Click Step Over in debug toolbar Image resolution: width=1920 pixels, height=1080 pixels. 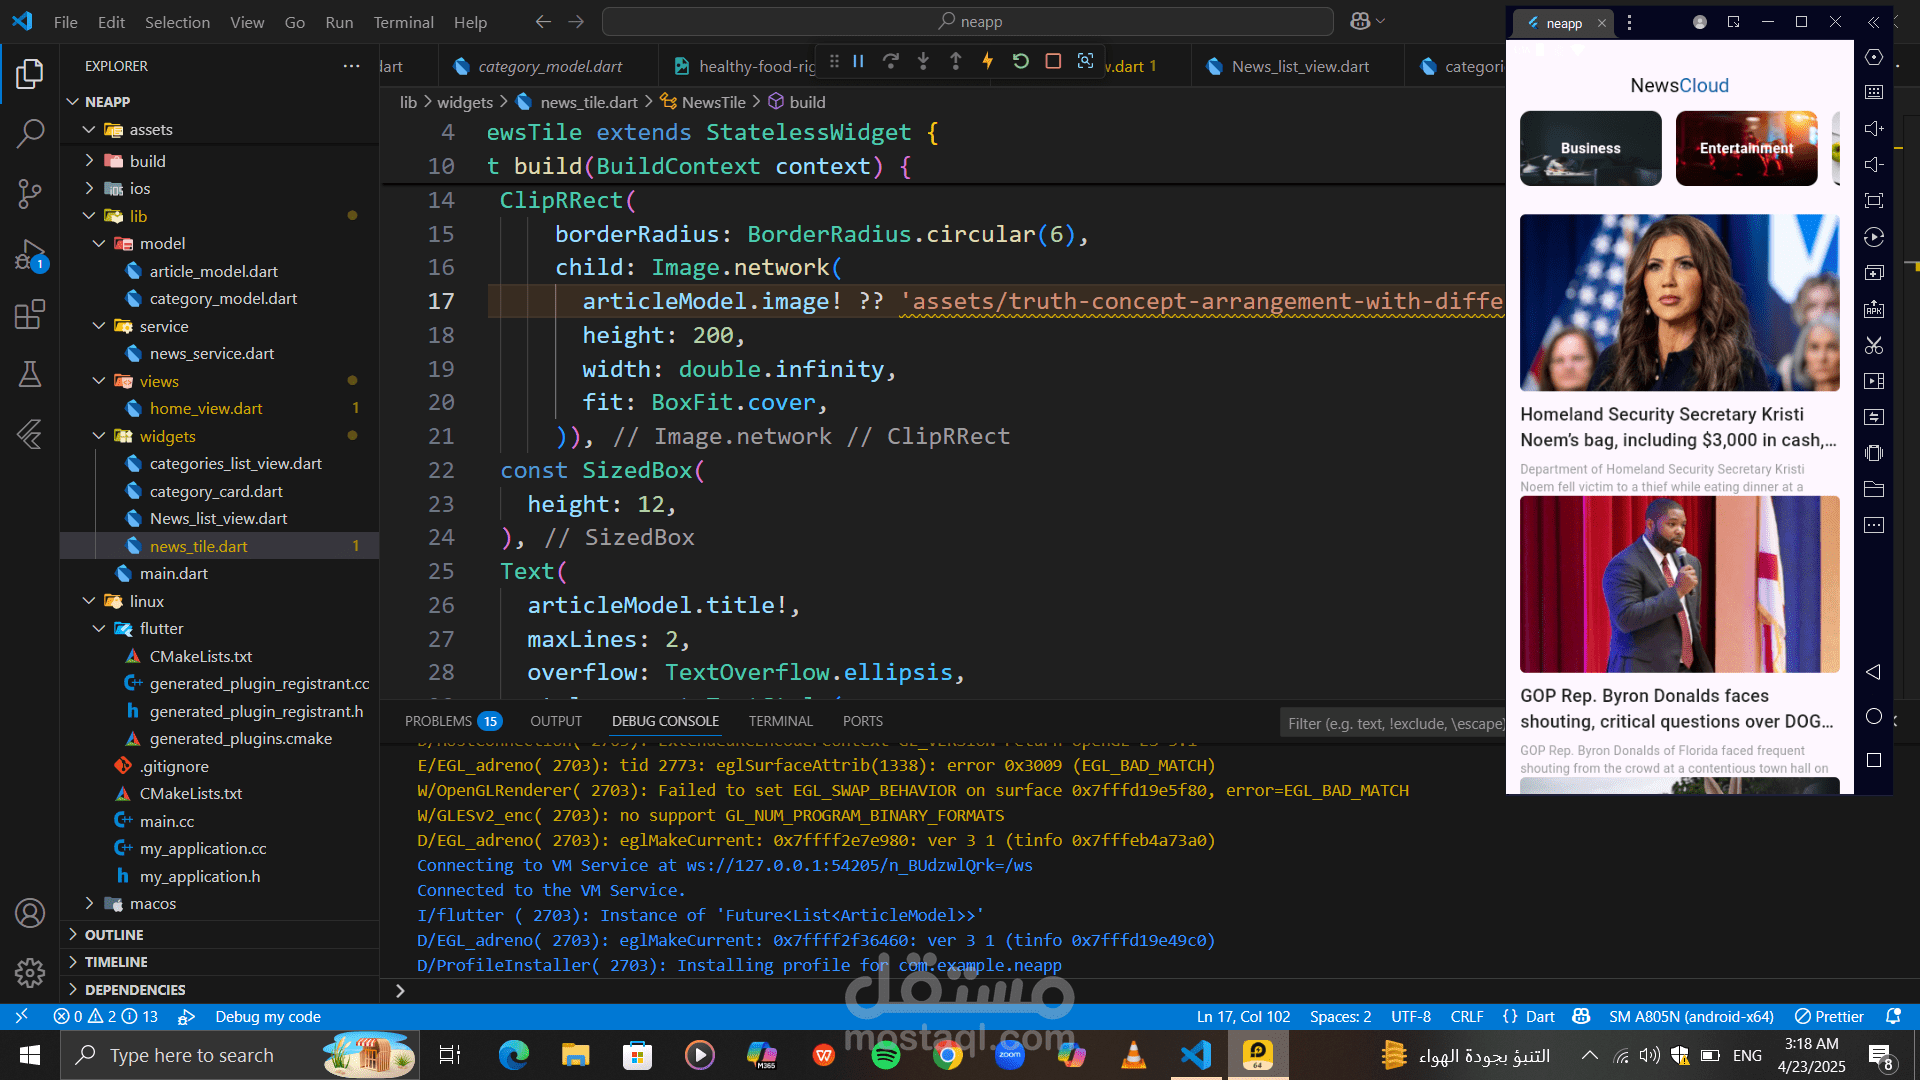pos(891,61)
